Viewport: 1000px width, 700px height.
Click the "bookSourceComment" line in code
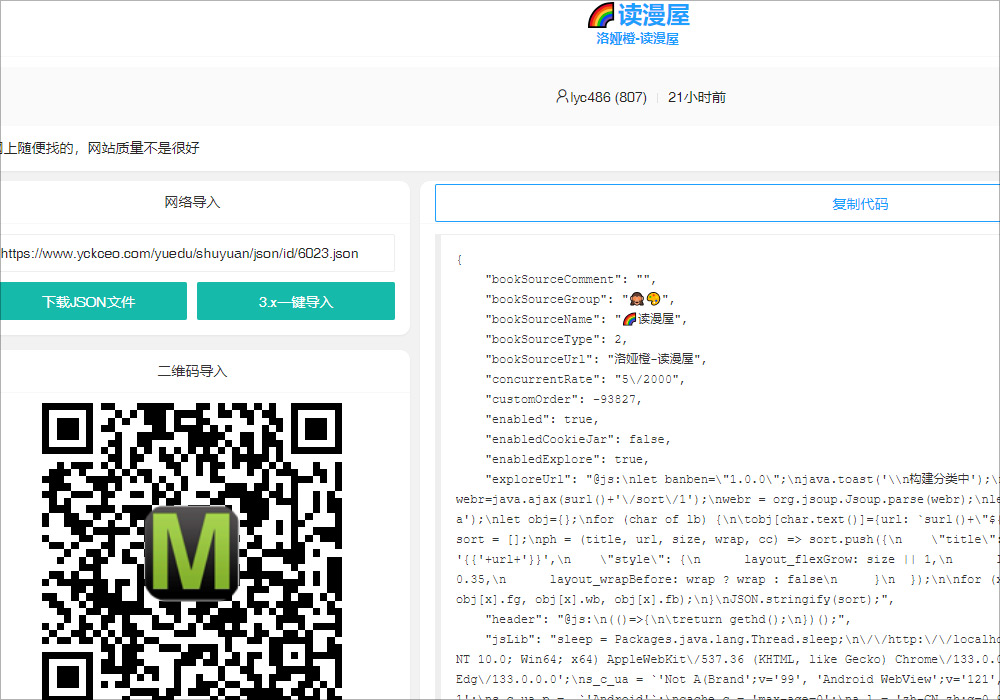pyautogui.click(x=570, y=279)
